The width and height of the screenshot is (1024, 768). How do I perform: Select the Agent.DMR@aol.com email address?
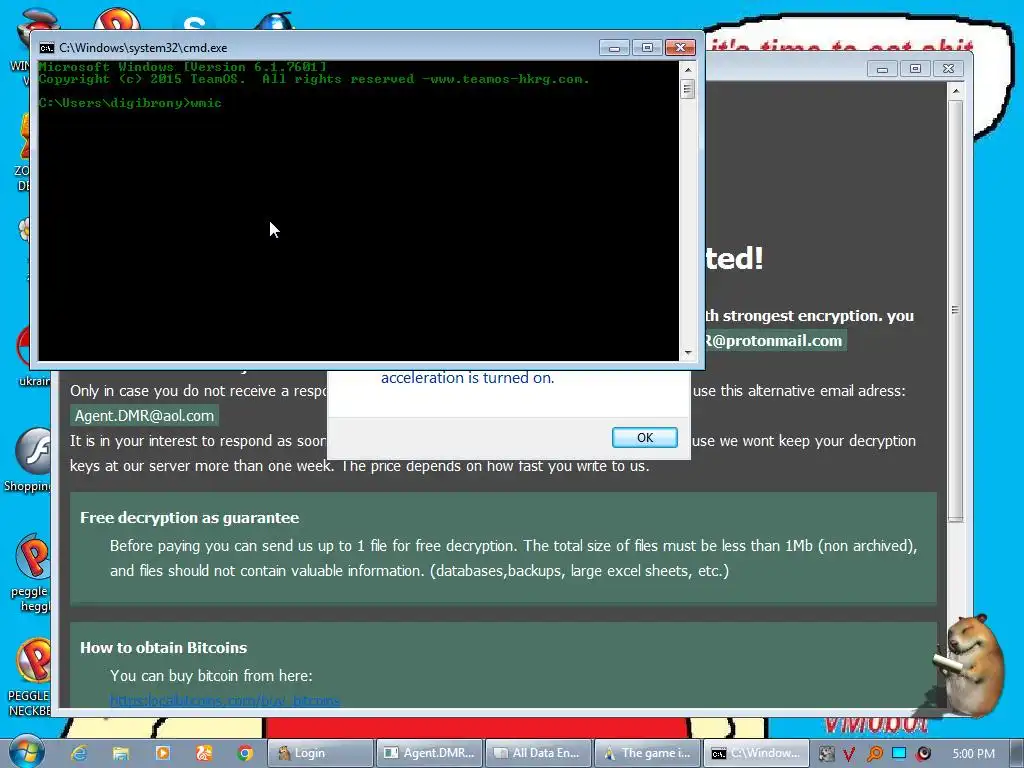pos(144,415)
